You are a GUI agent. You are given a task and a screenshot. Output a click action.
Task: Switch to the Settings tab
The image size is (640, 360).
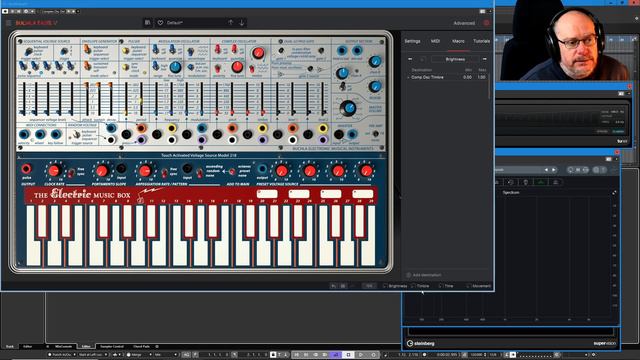[x=412, y=41]
